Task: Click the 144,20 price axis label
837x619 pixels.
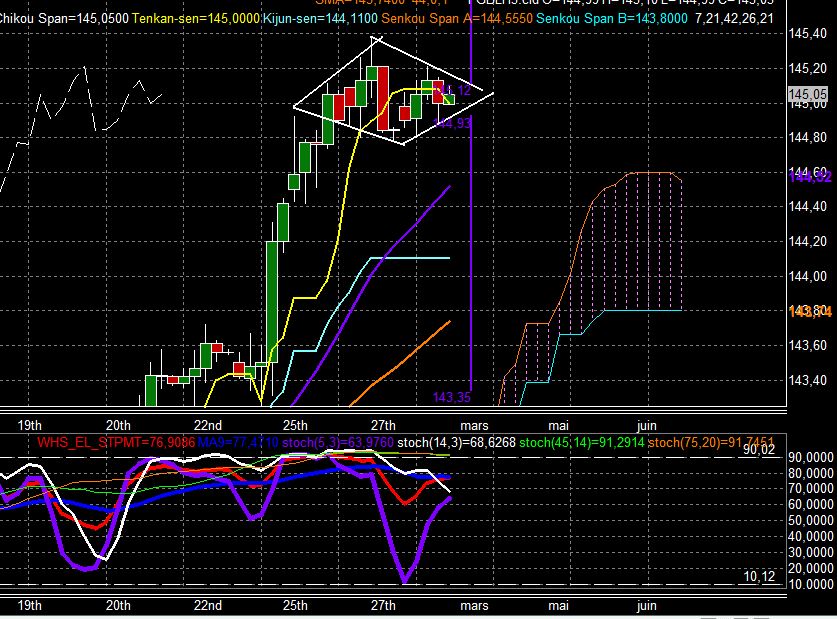Action: click(x=808, y=242)
